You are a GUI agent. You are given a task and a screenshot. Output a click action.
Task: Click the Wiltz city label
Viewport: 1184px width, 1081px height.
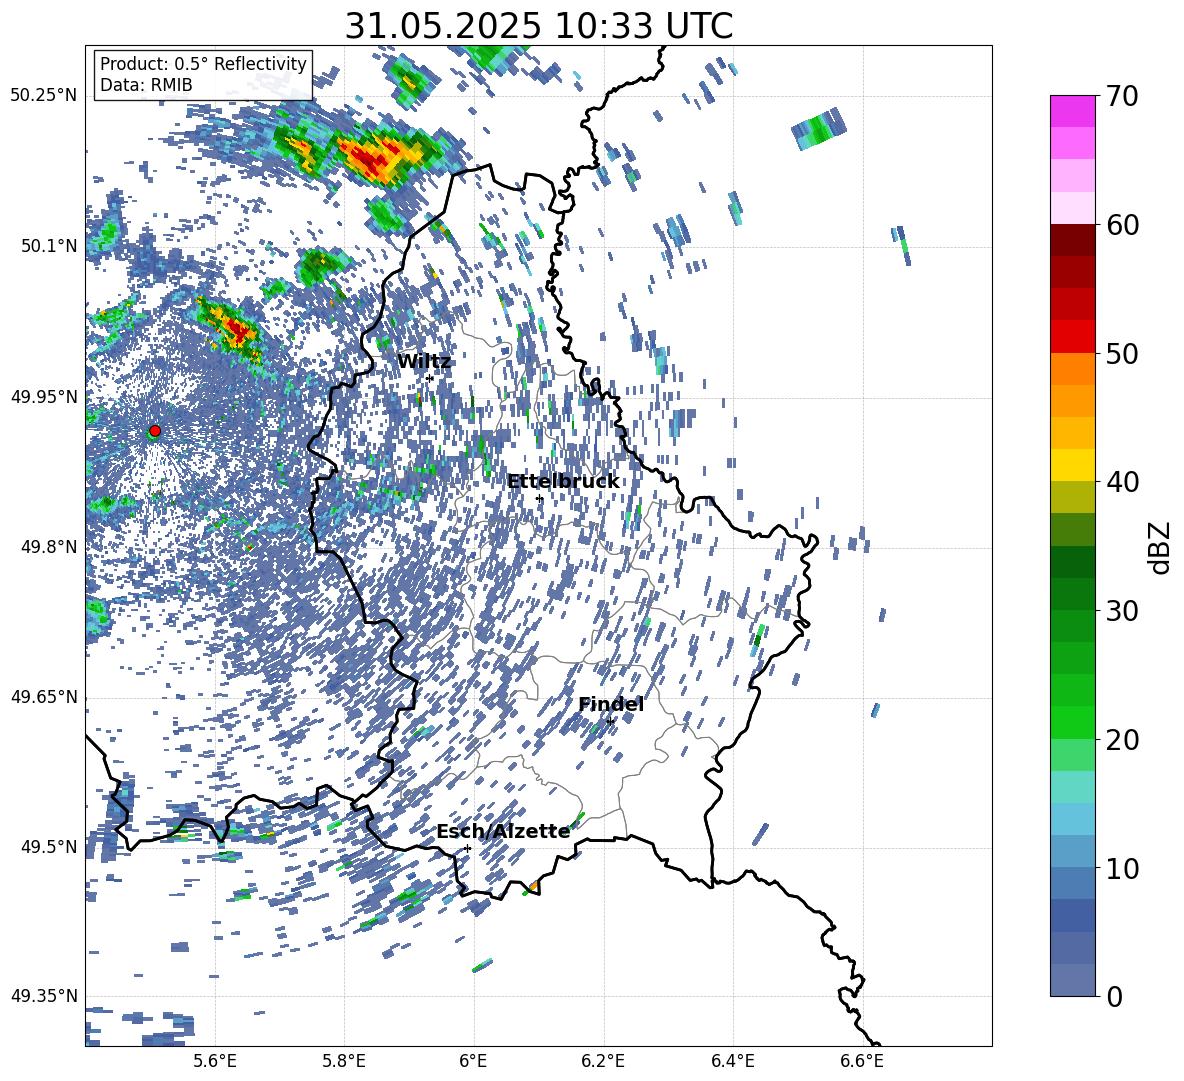coord(424,362)
